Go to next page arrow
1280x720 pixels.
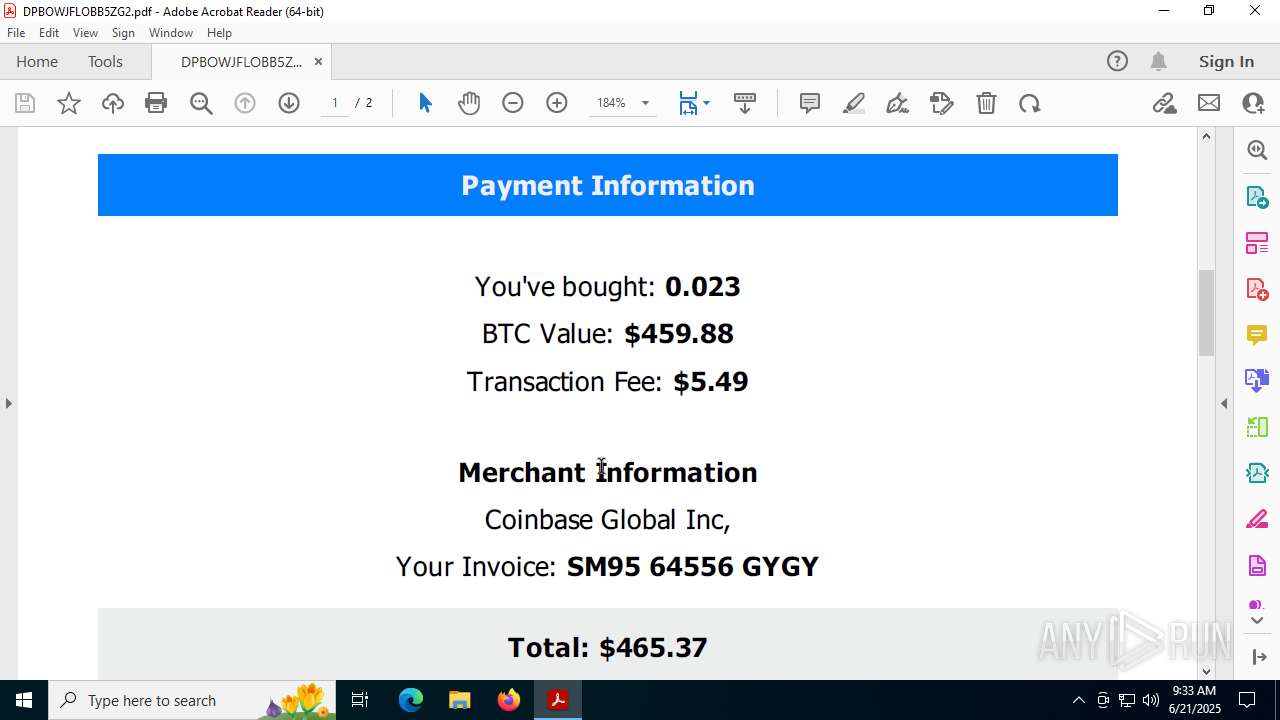tap(289, 103)
